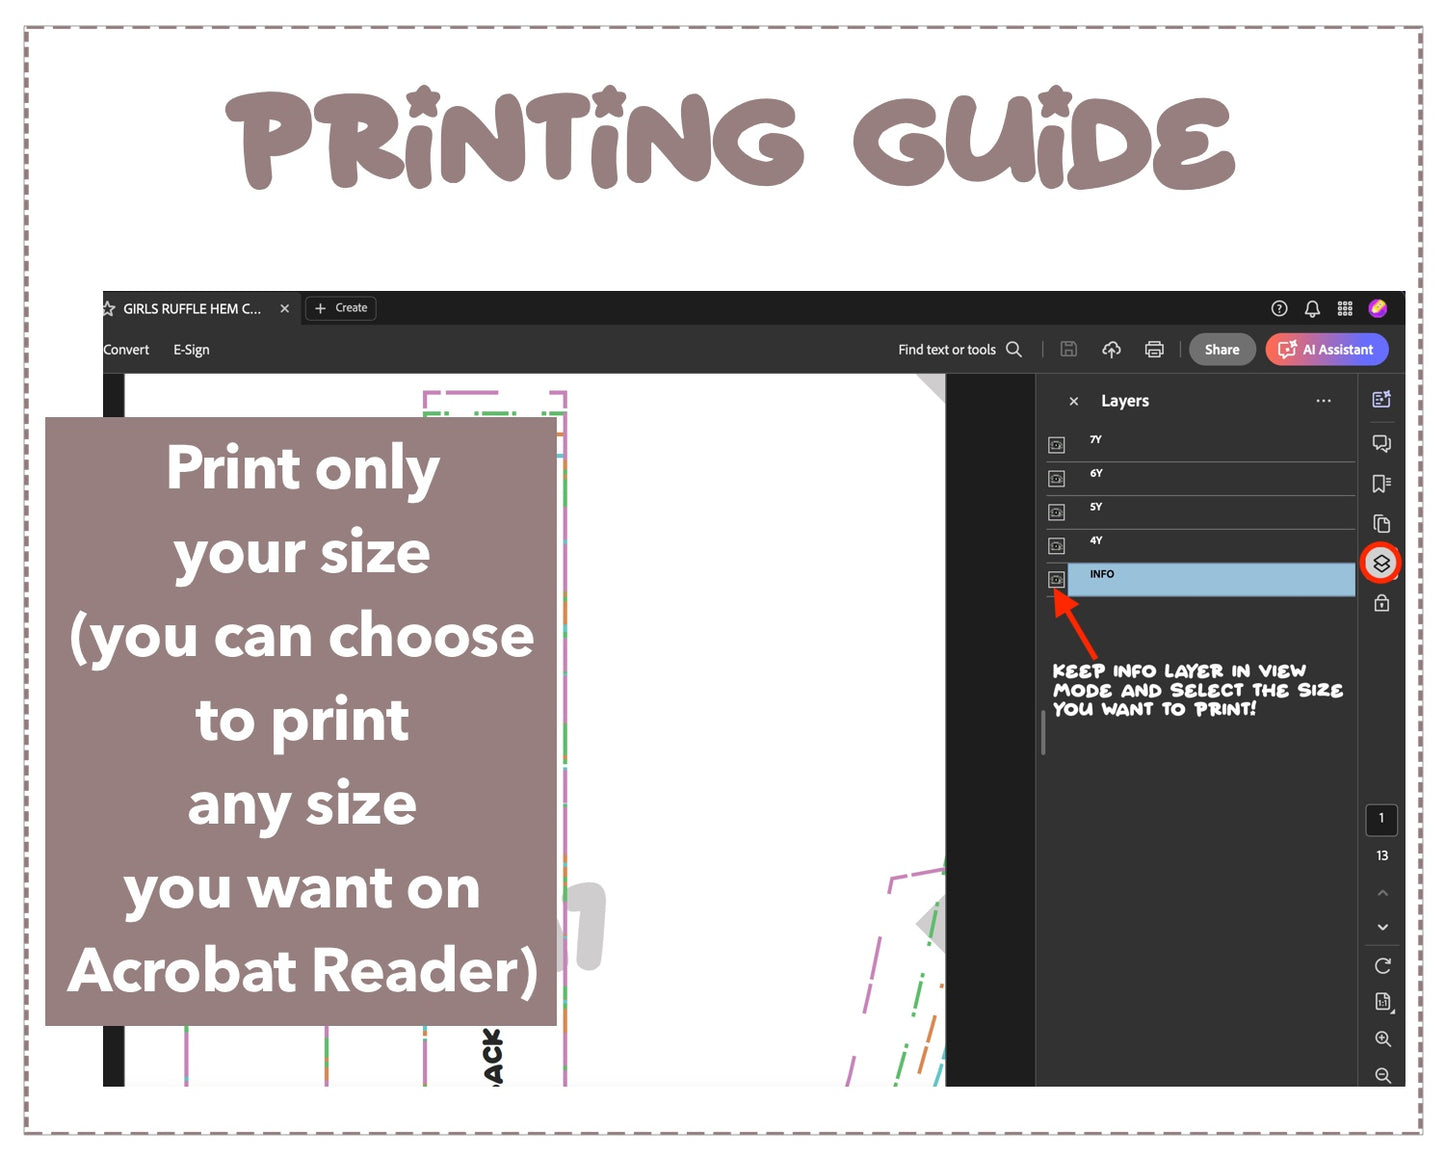1445x1156 pixels.
Task: Toggle visibility of the 5Y layer
Action: [1056, 512]
